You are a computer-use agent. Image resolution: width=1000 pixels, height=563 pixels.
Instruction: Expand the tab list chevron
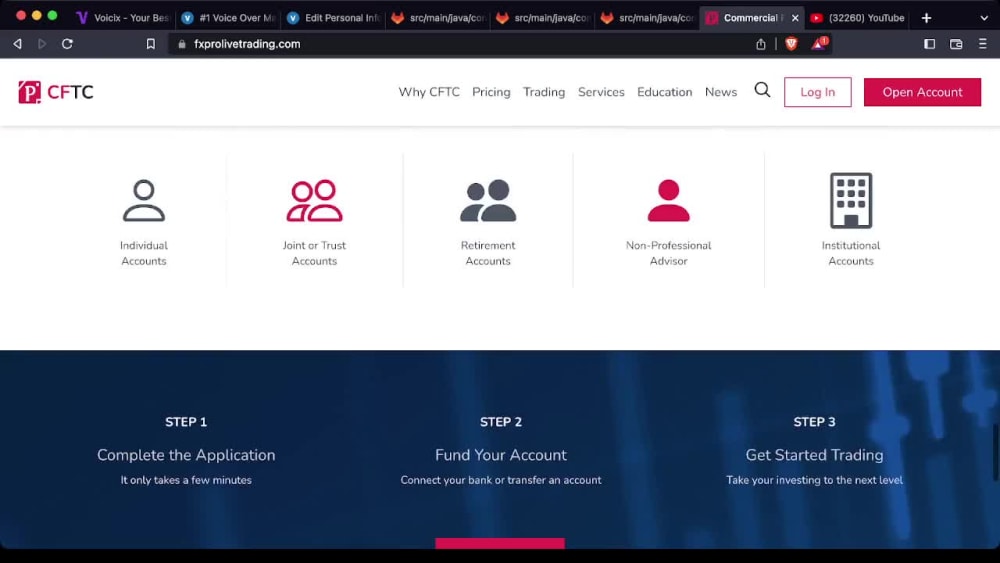tap(983, 18)
